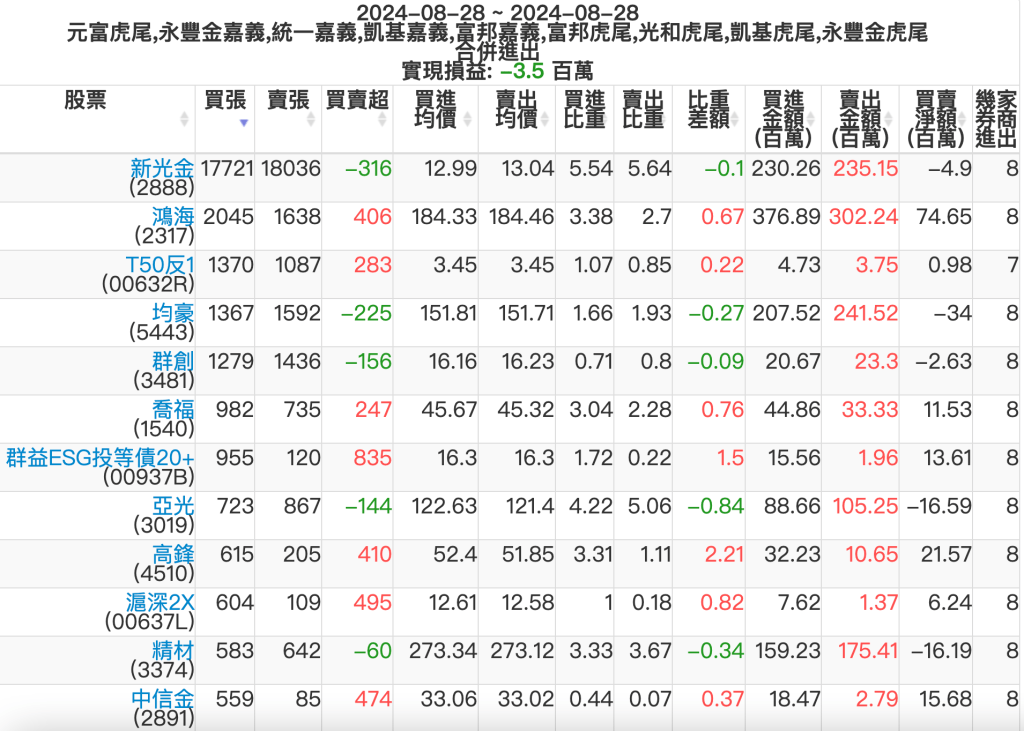Select the 精材 row's 買賣超 value -60
Image resolution: width=1024 pixels, height=731 pixels.
pyautogui.click(x=372, y=651)
